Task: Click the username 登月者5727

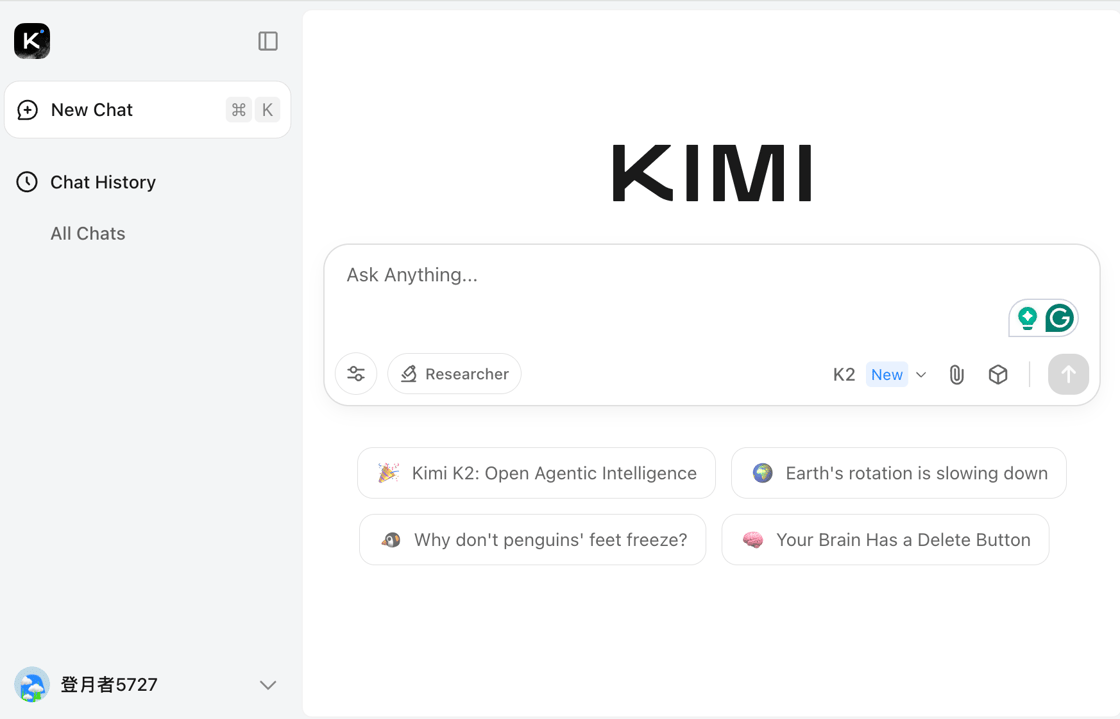Action: (x=109, y=685)
